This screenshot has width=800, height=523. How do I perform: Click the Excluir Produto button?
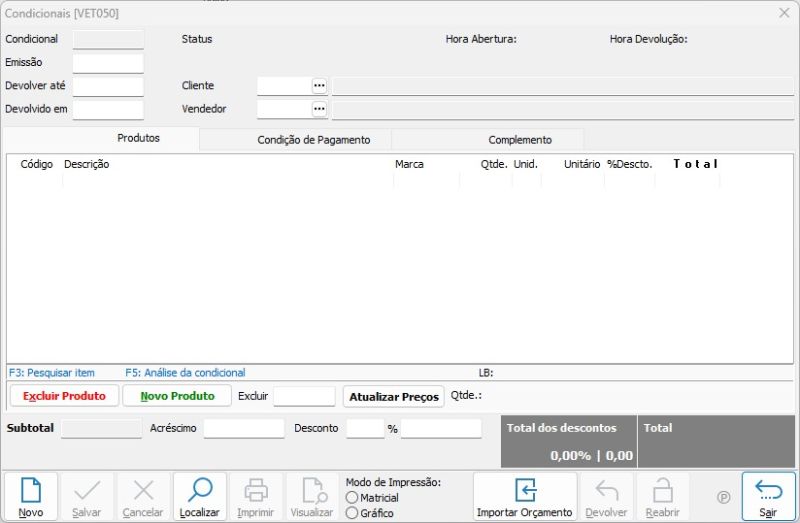click(x=64, y=396)
